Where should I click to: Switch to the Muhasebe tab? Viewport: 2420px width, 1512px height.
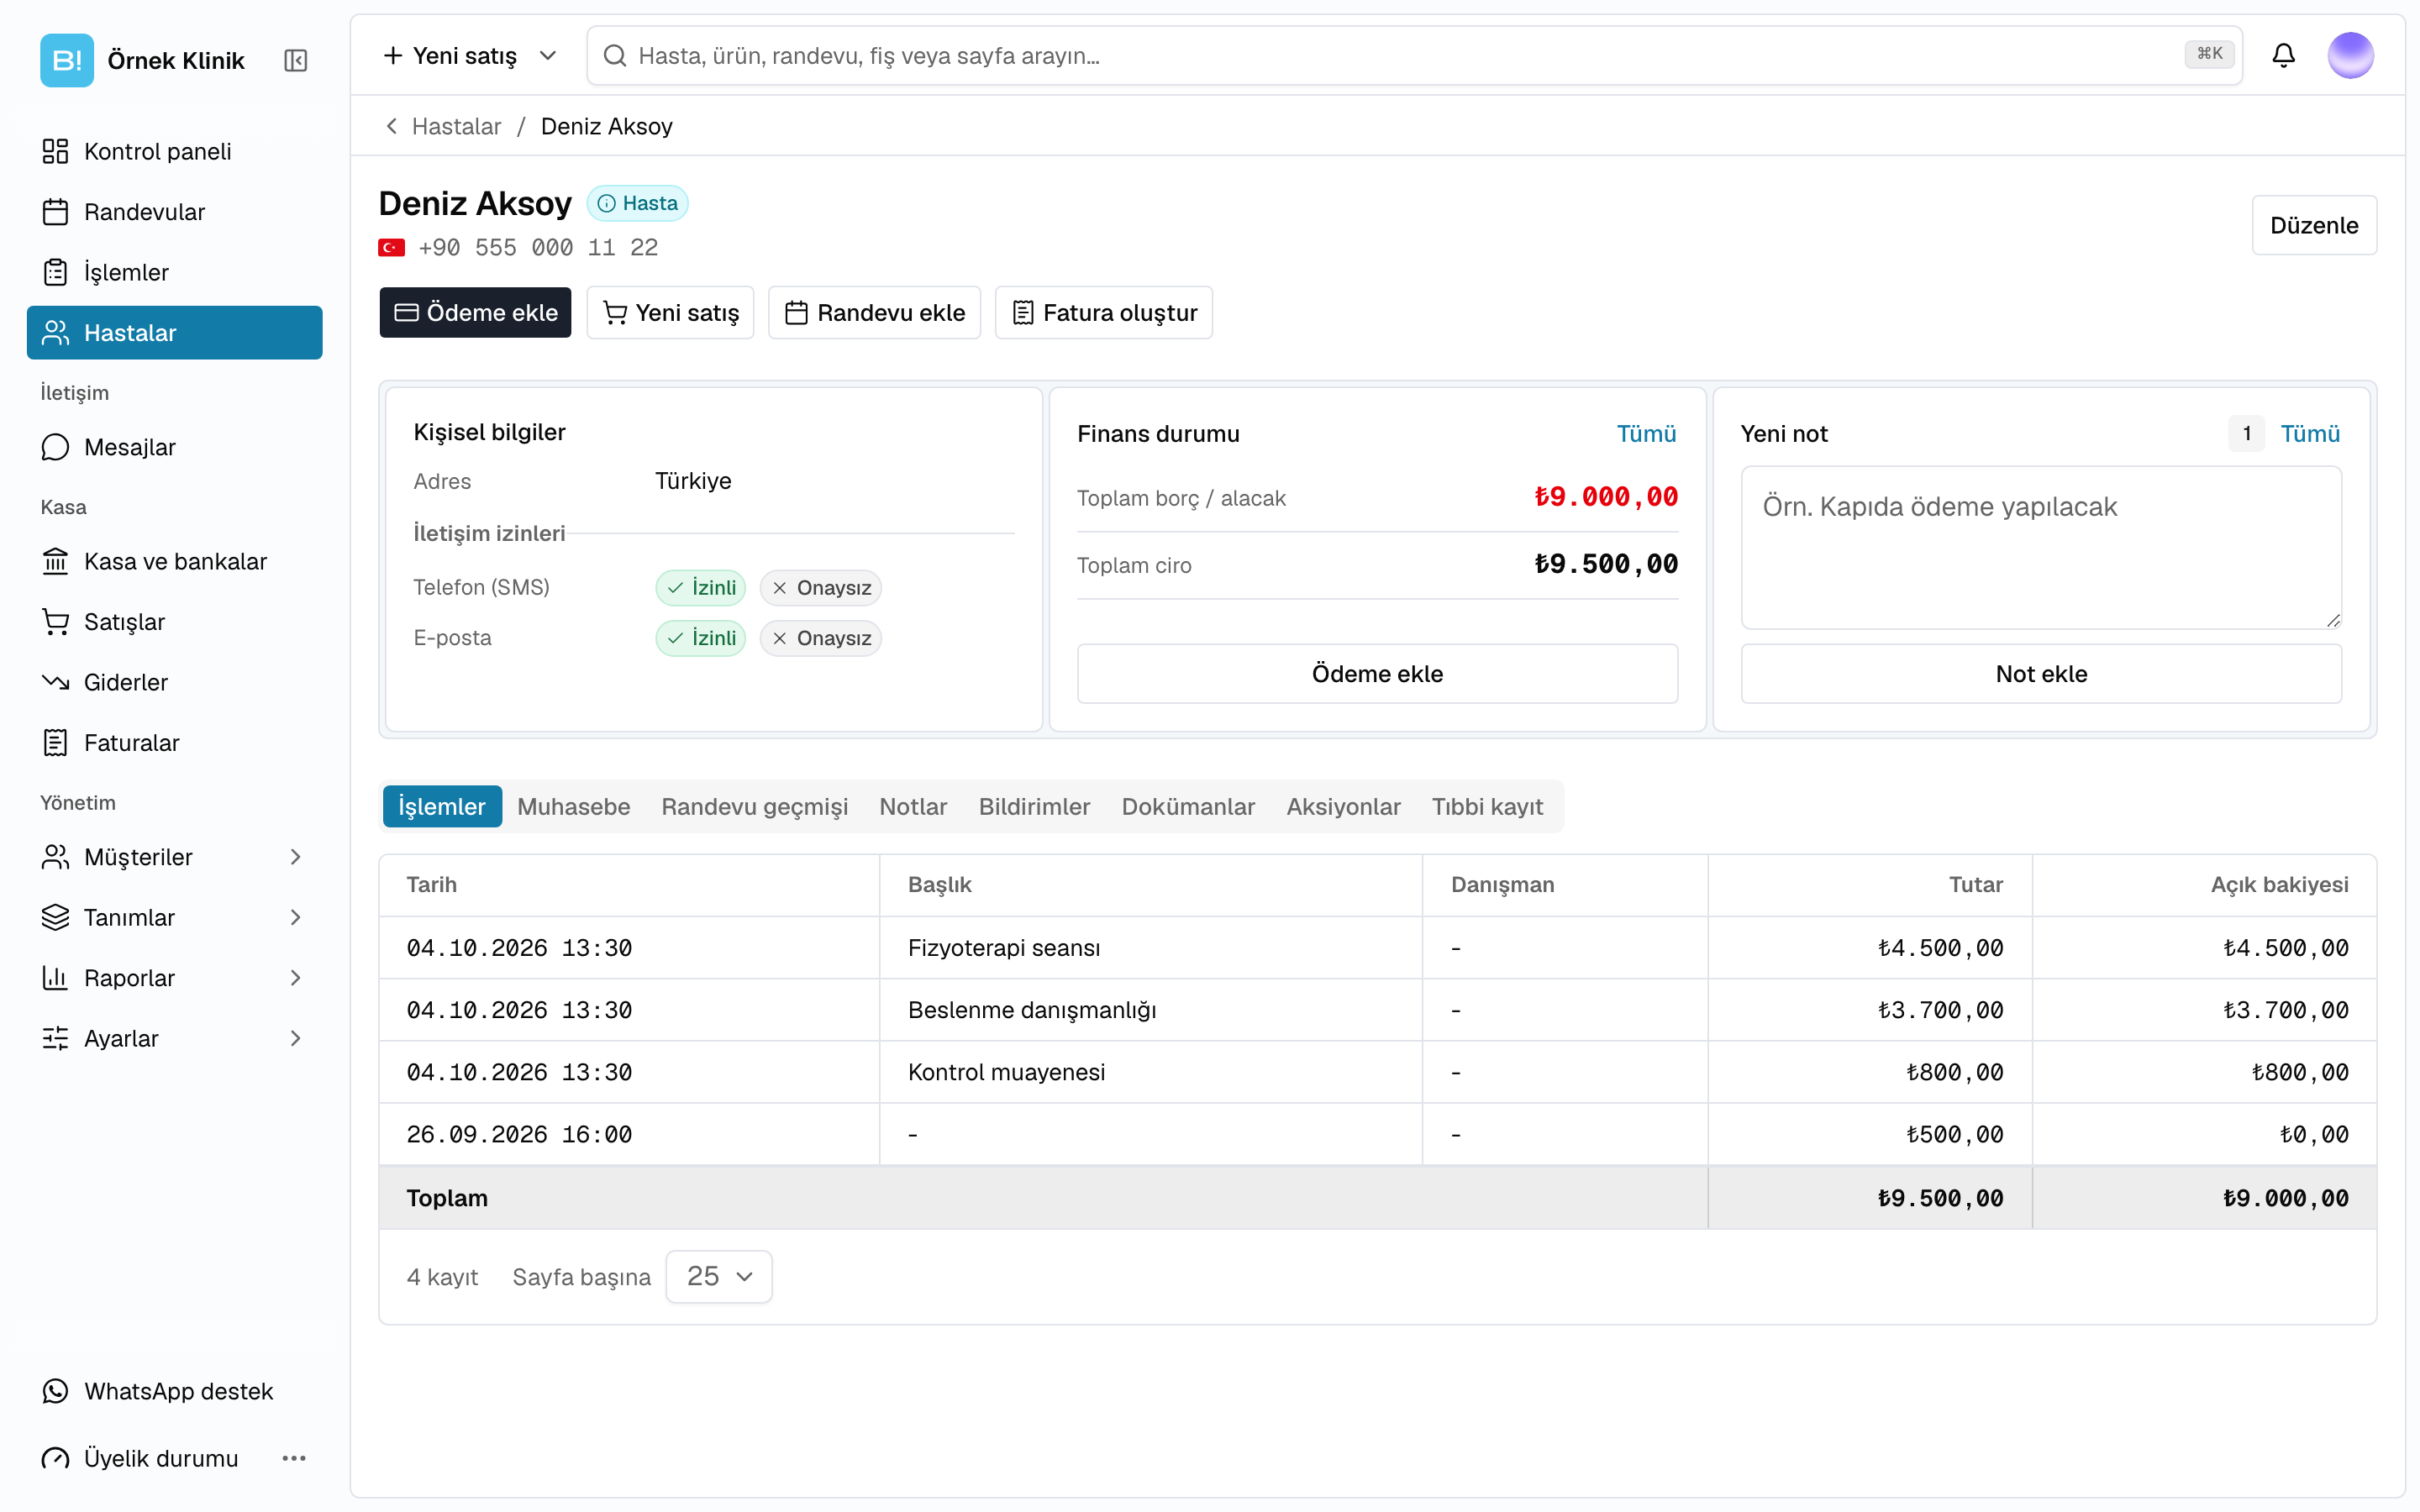tap(574, 806)
